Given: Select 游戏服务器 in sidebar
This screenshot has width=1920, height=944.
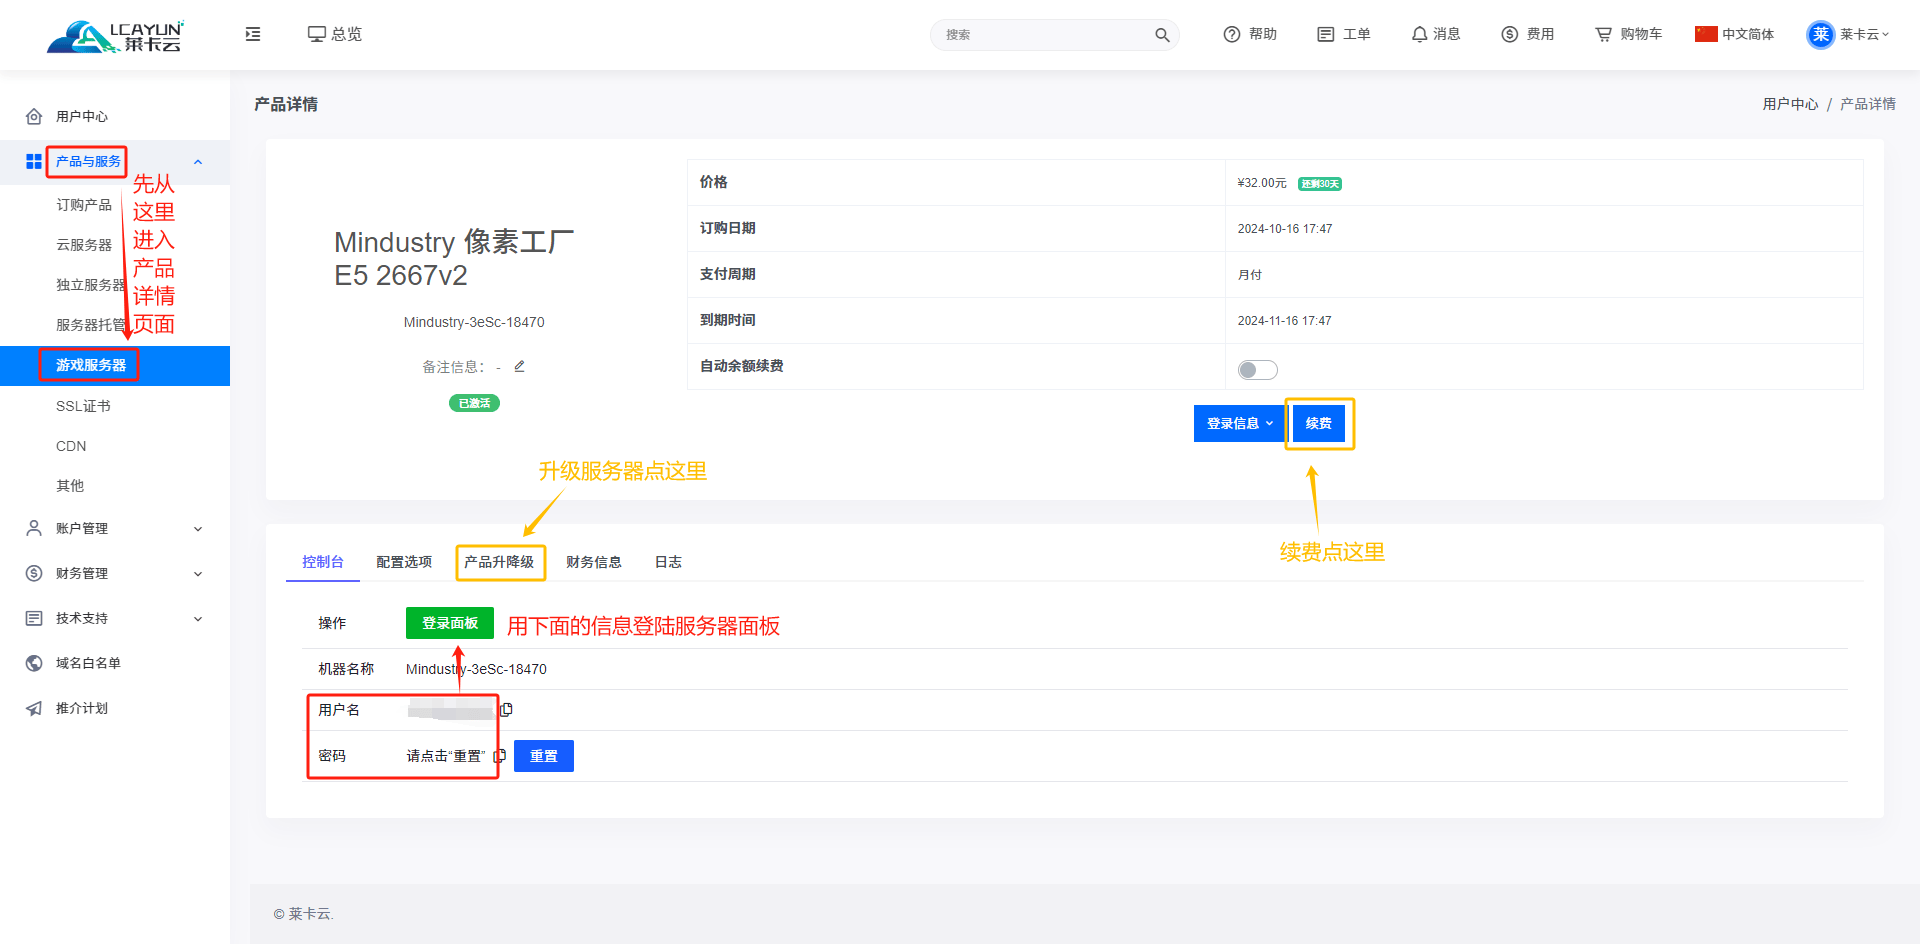Looking at the screenshot, I should tap(115, 366).
